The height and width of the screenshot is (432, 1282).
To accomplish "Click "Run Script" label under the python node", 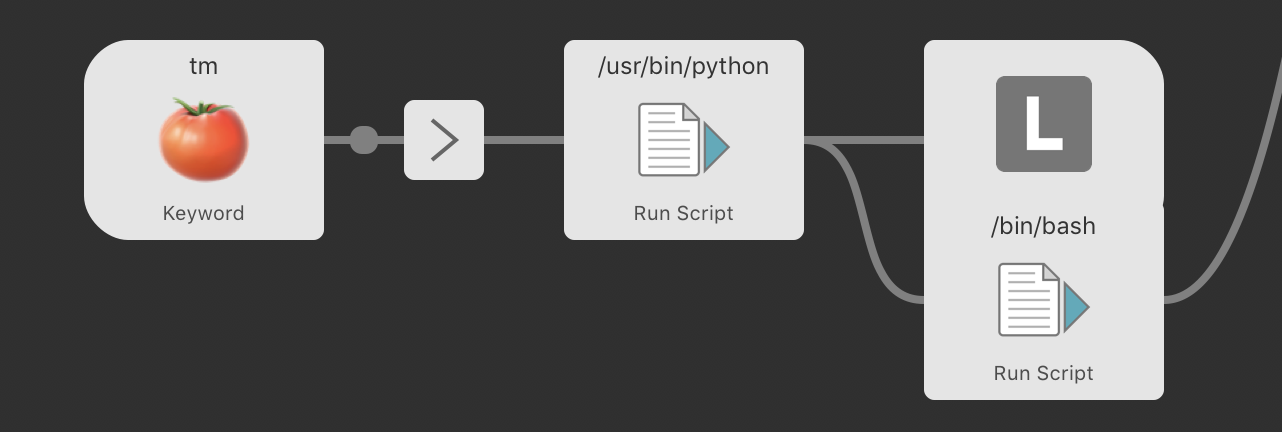I will click(x=684, y=213).
